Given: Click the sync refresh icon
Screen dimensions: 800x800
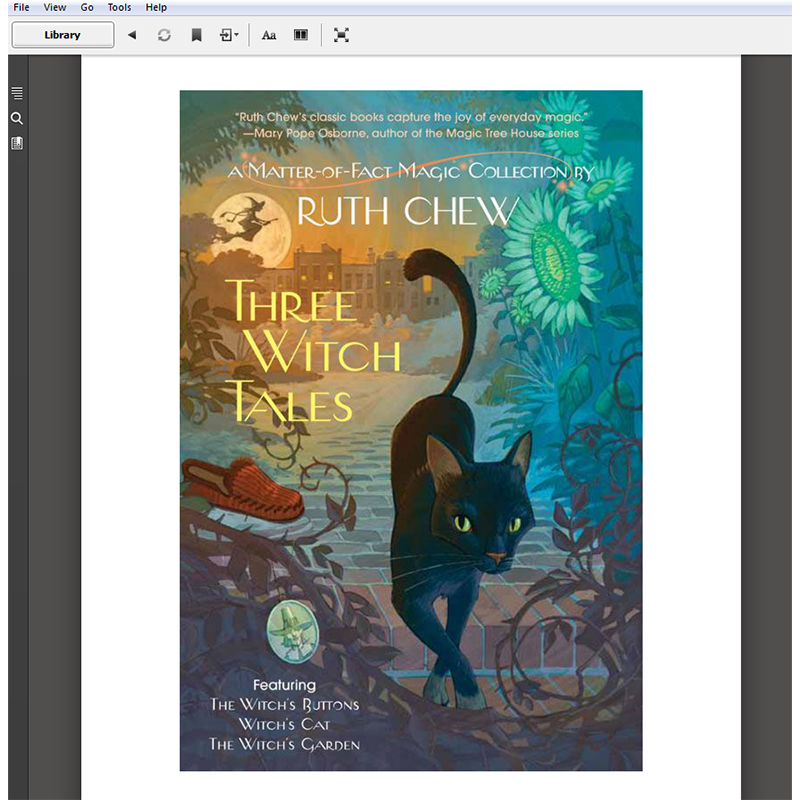Looking at the screenshot, I should (x=164, y=35).
